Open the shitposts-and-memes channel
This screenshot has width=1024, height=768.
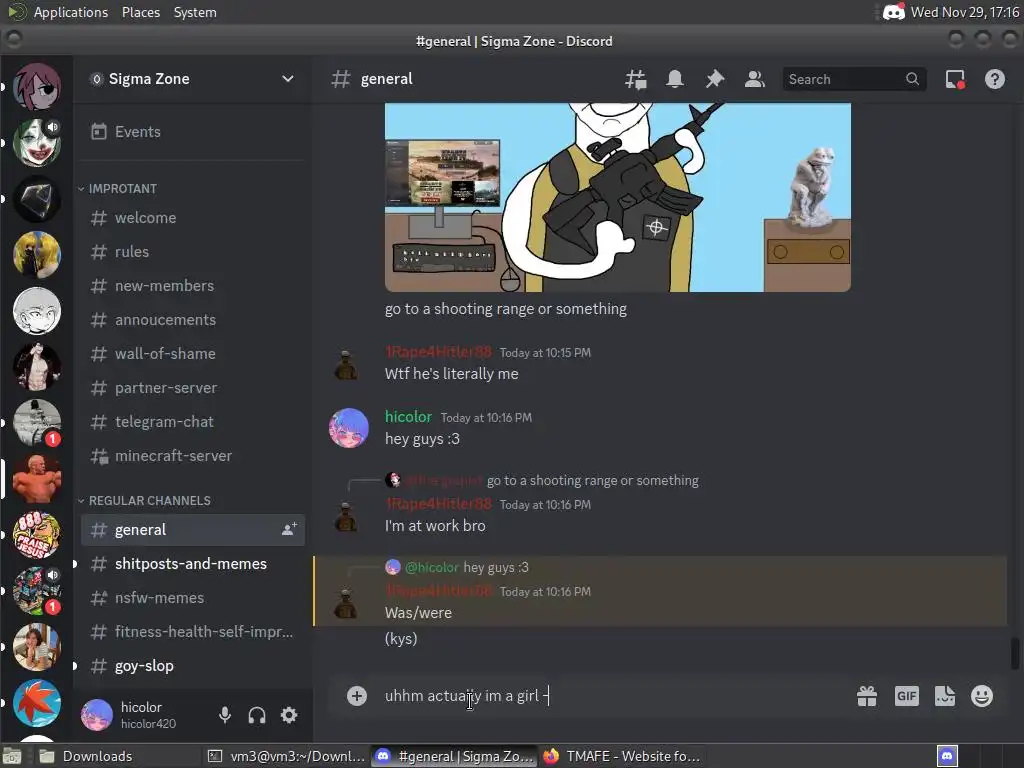click(x=192, y=564)
